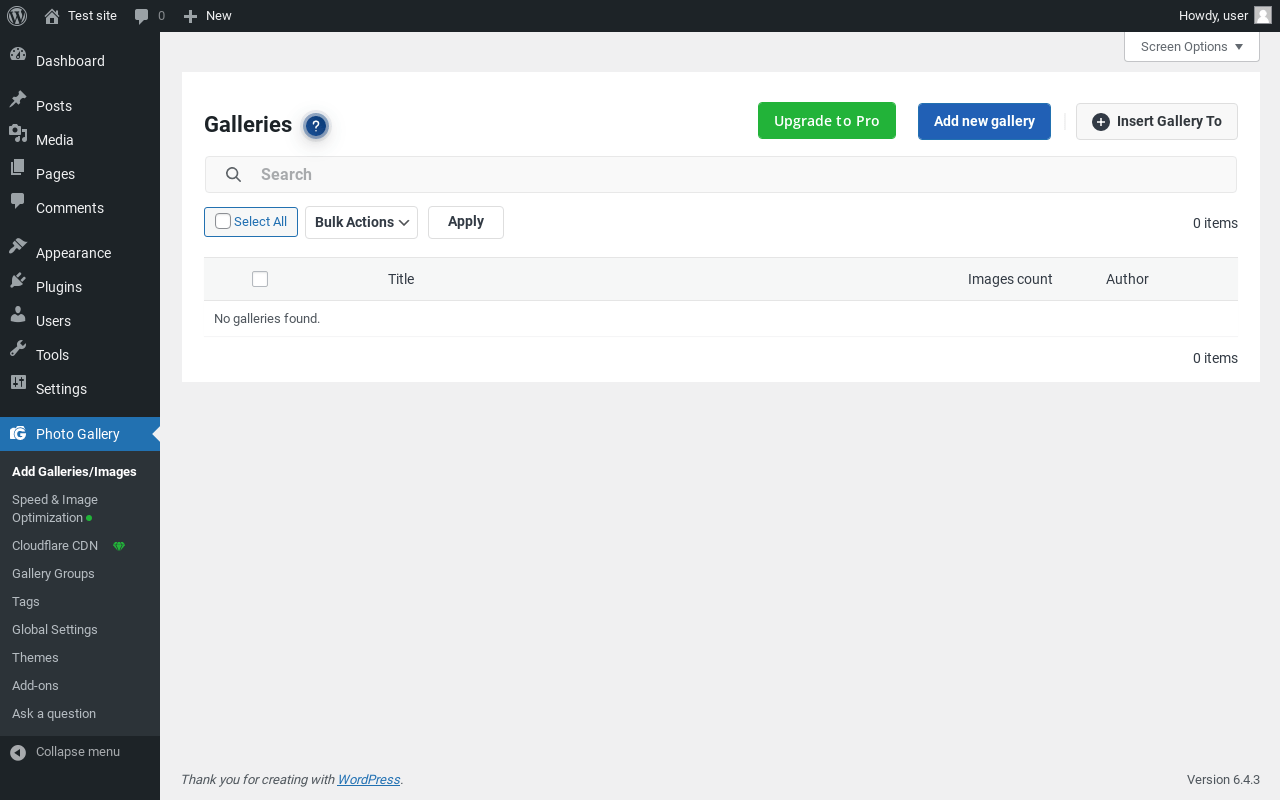Image resolution: width=1280 pixels, height=800 pixels.
Task: Click the Settings sliders icon
Action: (18, 383)
